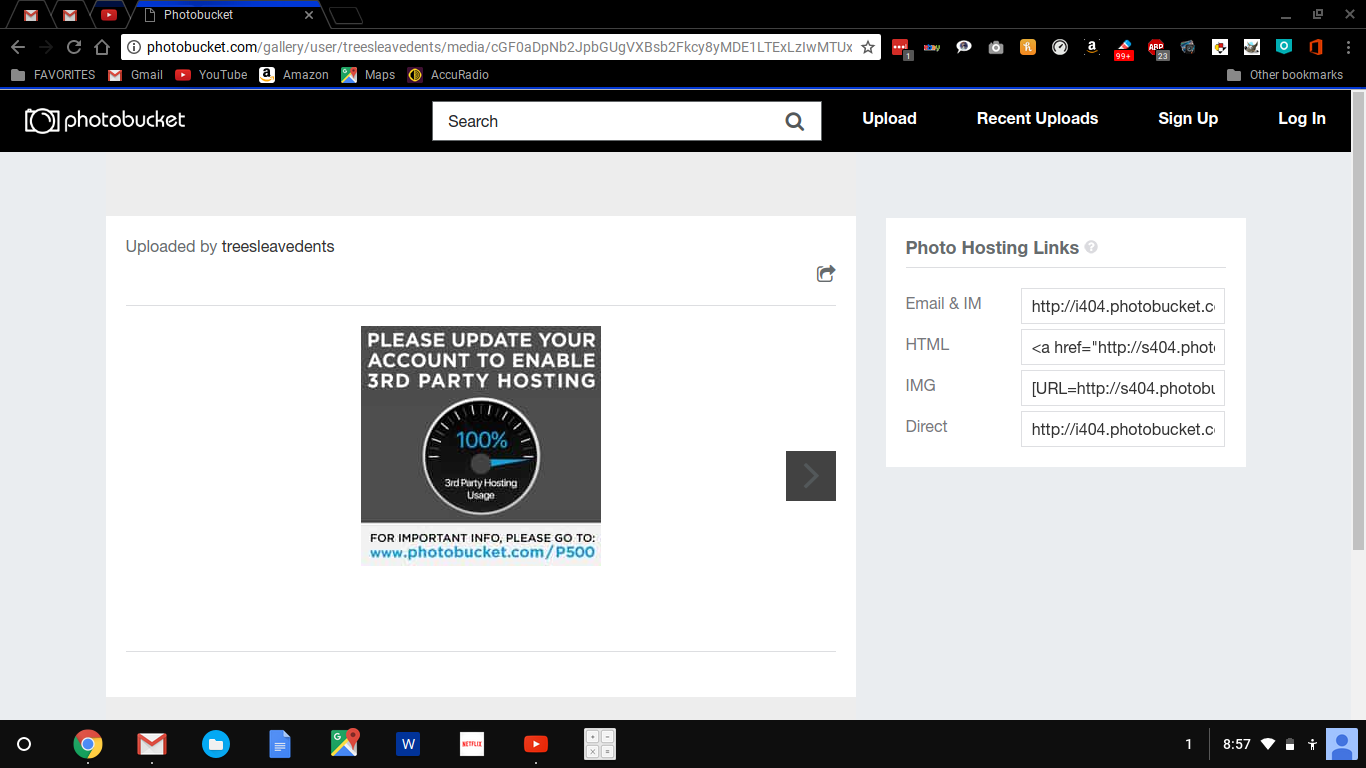Select the HTML code field
Image resolution: width=1366 pixels, height=768 pixels.
coord(1122,348)
